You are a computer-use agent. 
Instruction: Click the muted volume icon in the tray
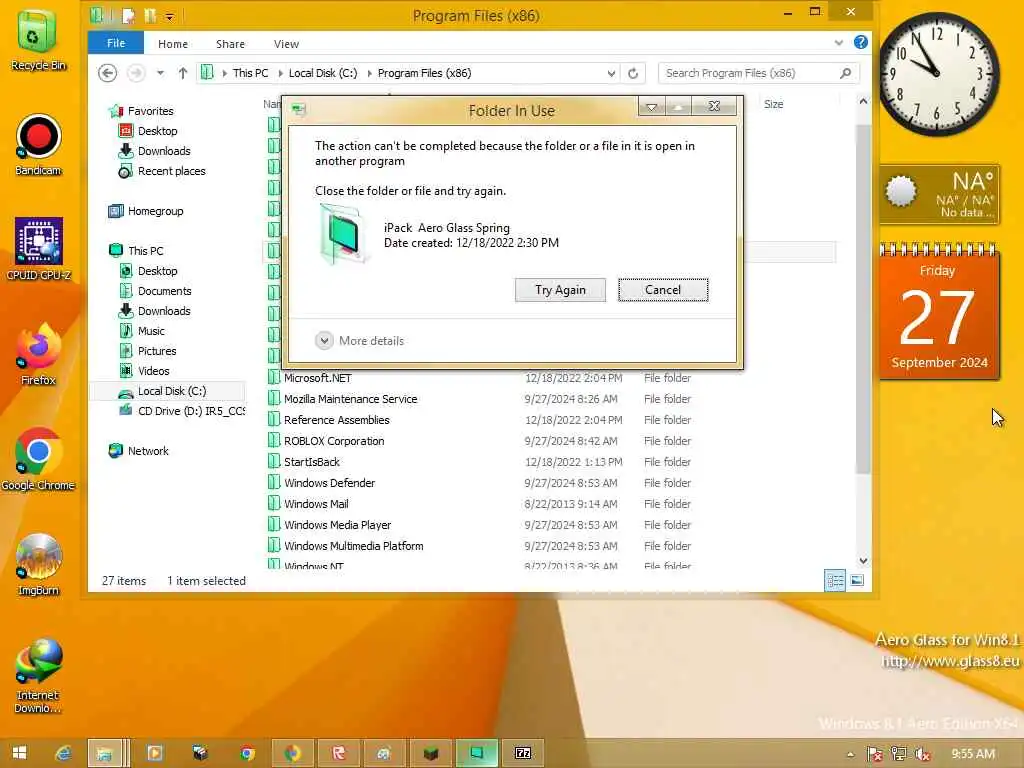click(x=922, y=754)
